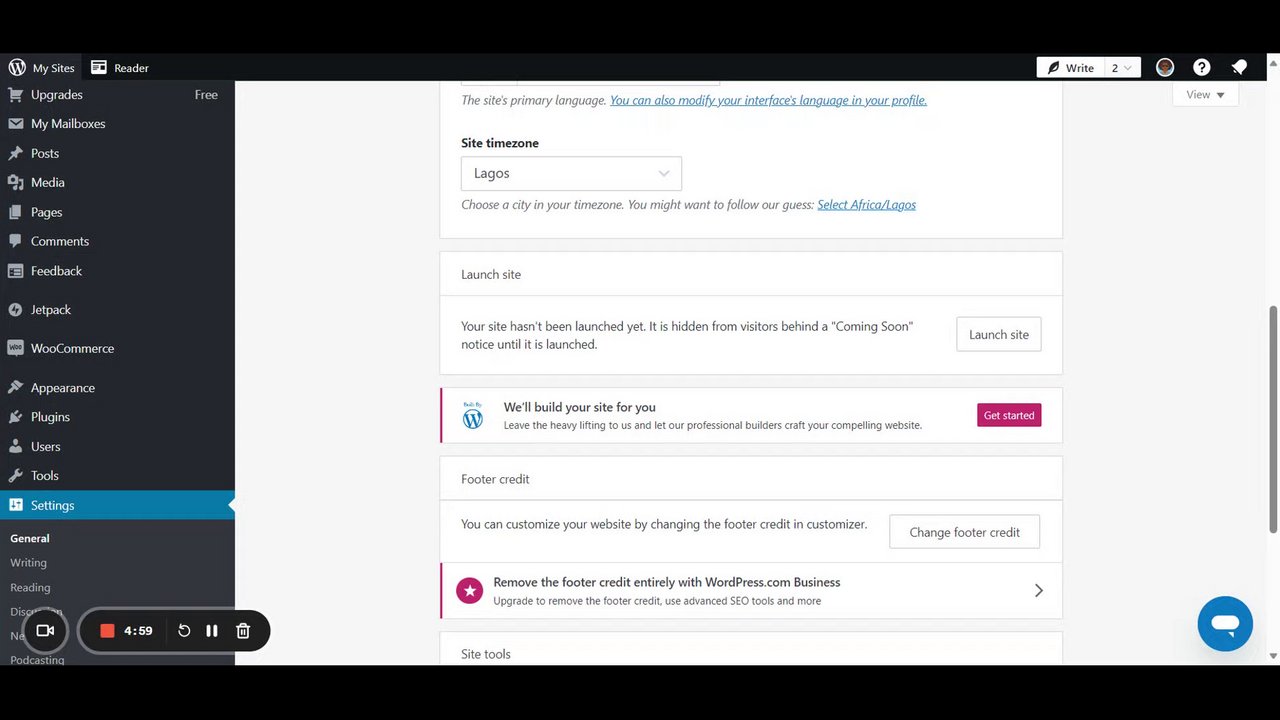Screen dimensions: 1280x720
Task: Select Writing settings submenu
Action: click(x=28, y=563)
